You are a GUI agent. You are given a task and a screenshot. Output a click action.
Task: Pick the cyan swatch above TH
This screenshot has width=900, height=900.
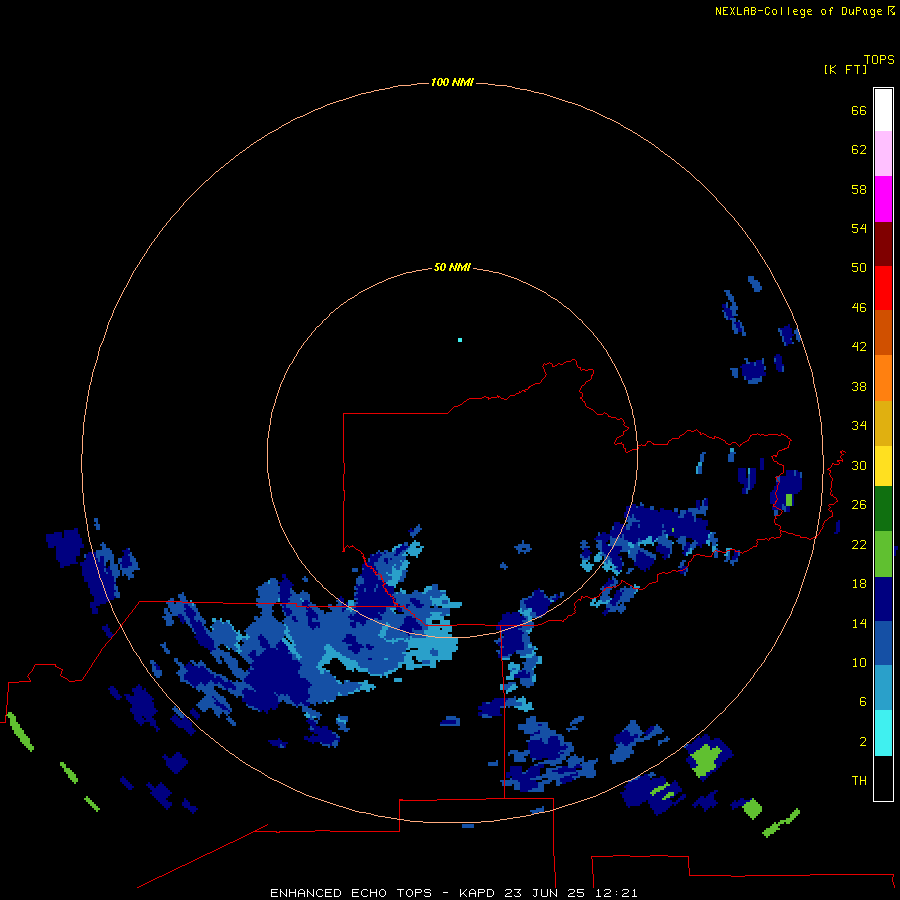883,733
